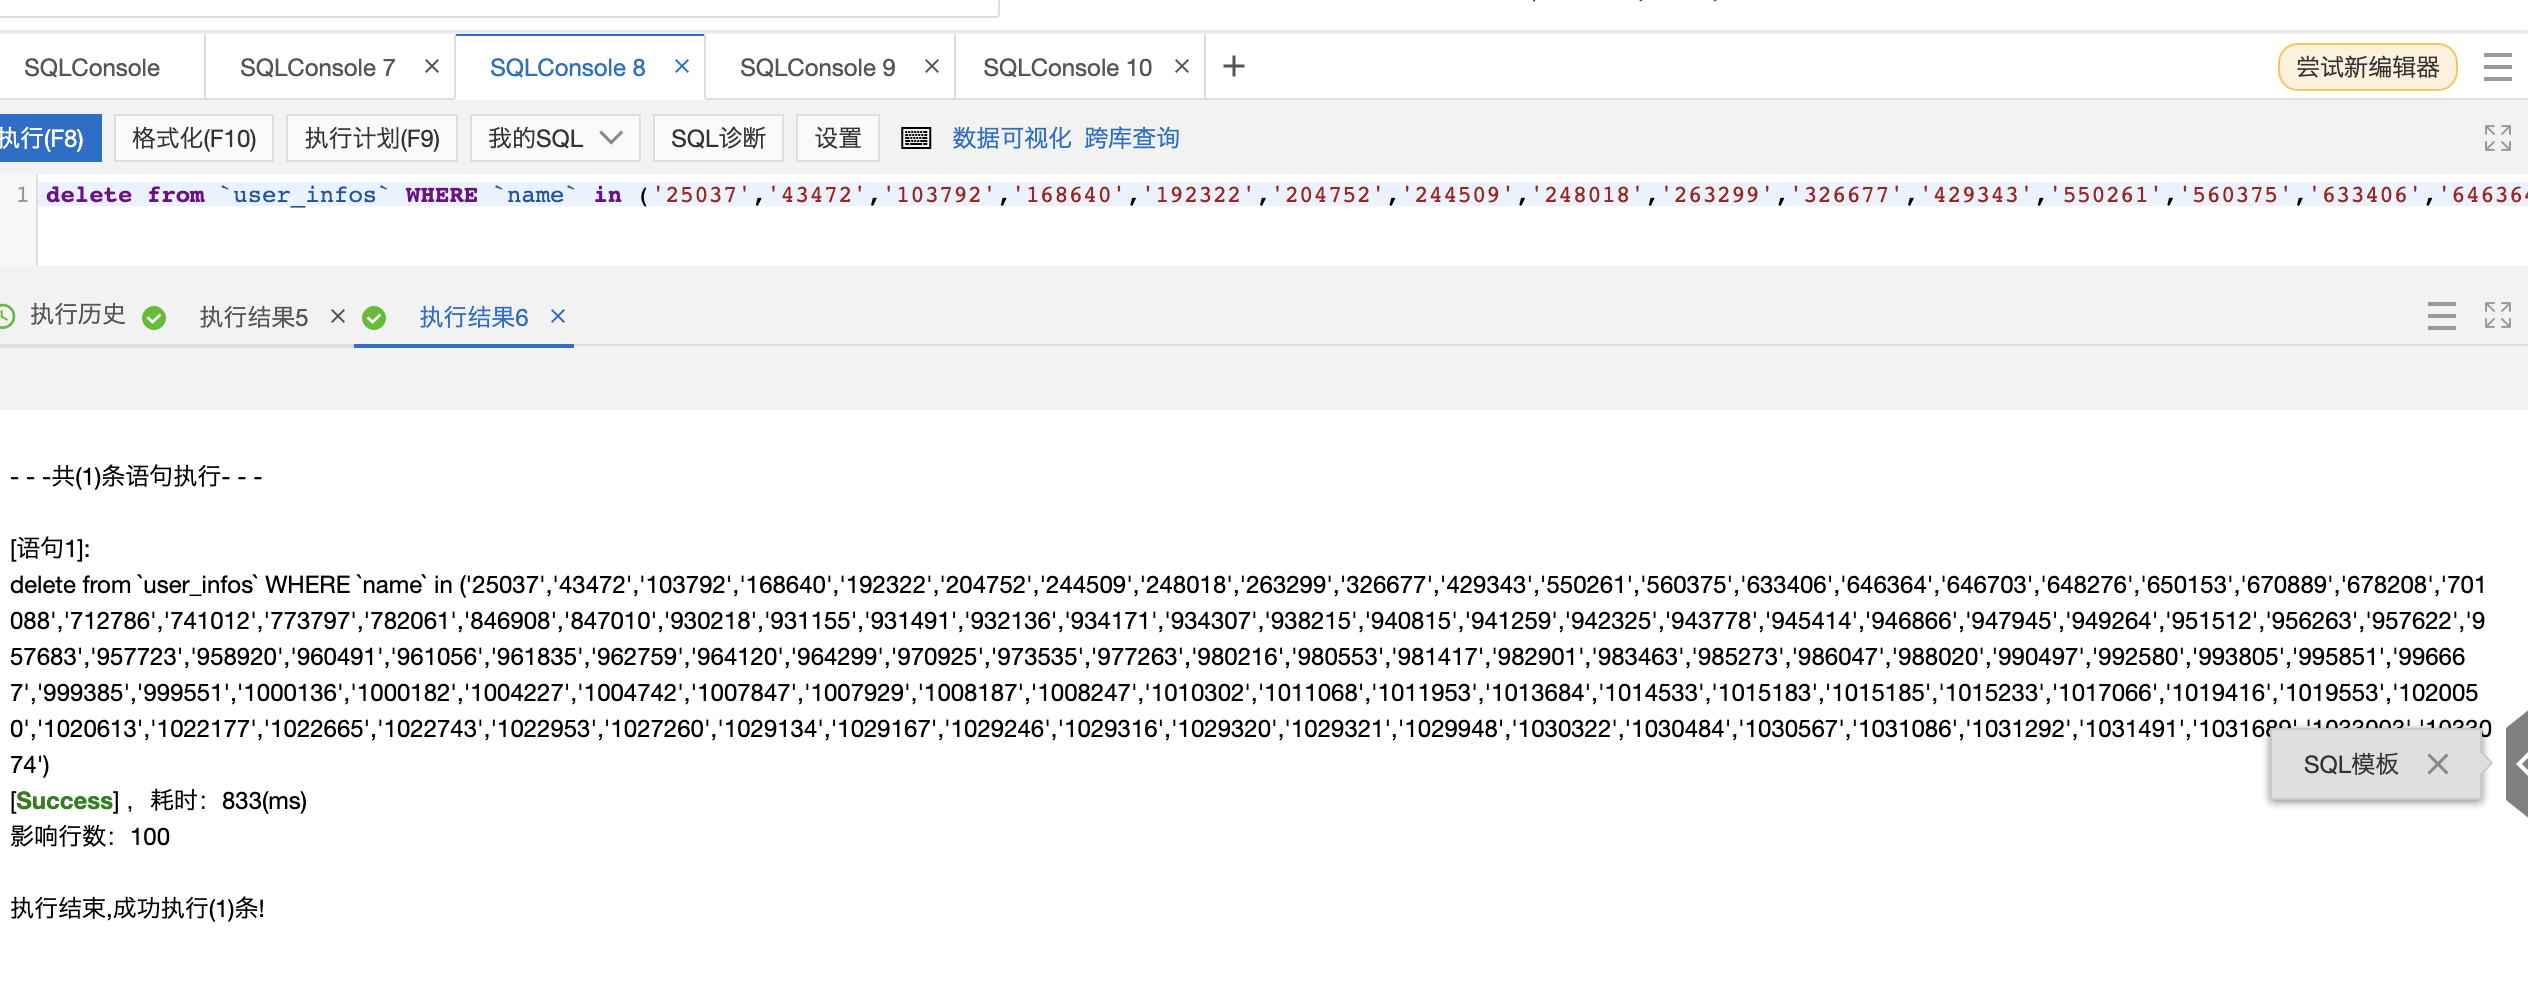Image resolution: width=2528 pixels, height=992 pixels.
Task: Close the 执行结果5 result tab
Action: point(338,317)
